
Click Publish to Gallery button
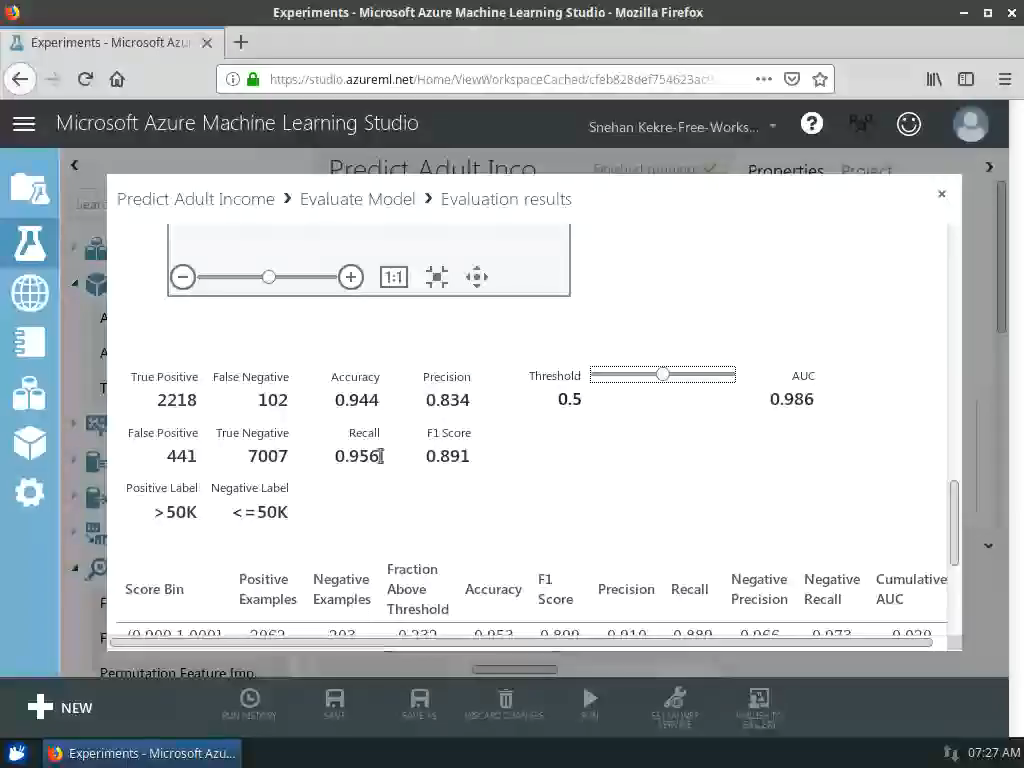(759, 708)
